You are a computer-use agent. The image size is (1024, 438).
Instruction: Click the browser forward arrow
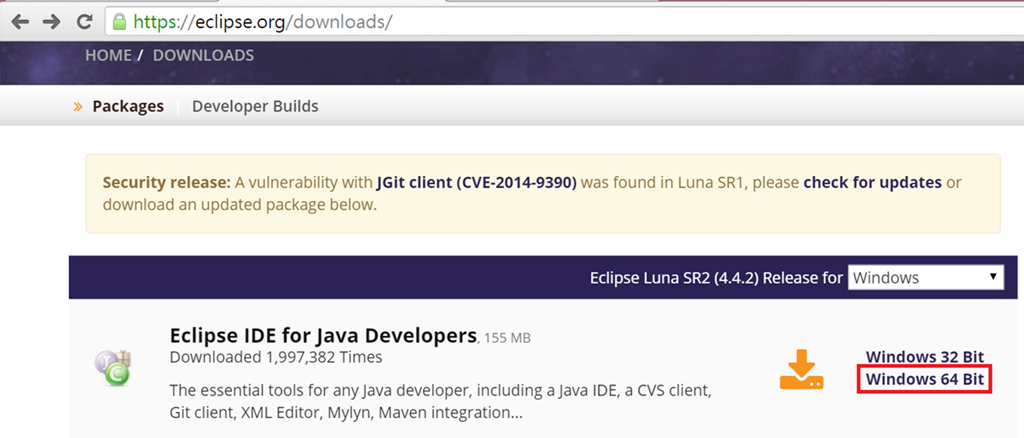point(52,20)
